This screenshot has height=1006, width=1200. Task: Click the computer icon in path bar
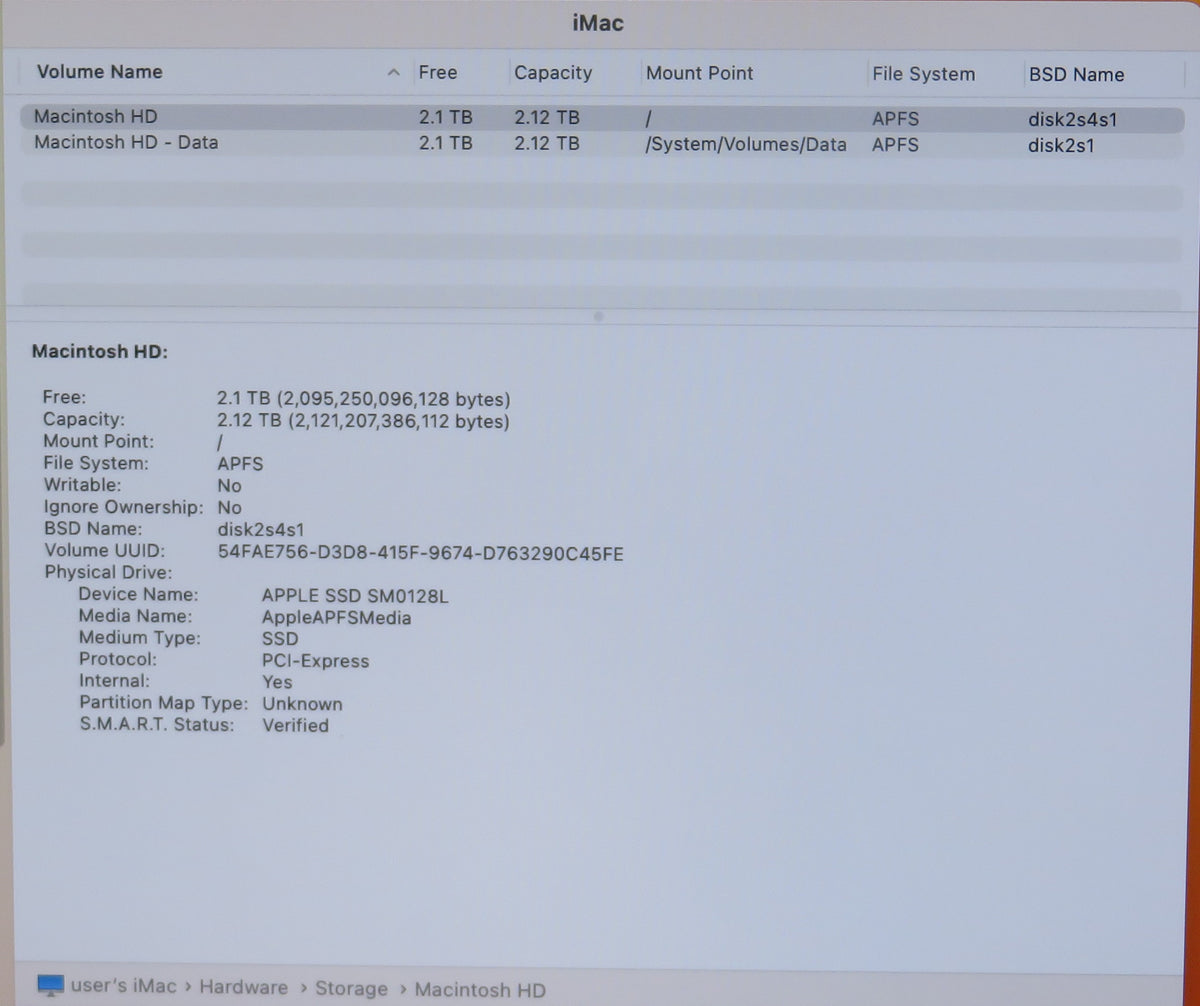click(x=50, y=985)
